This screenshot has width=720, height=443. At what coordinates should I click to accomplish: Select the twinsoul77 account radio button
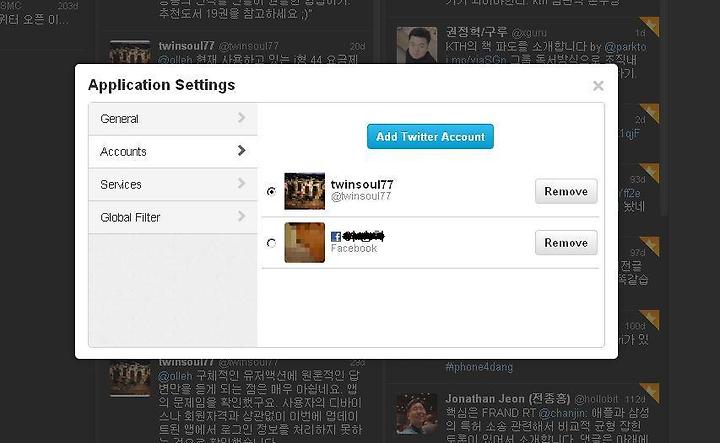tap(271, 191)
